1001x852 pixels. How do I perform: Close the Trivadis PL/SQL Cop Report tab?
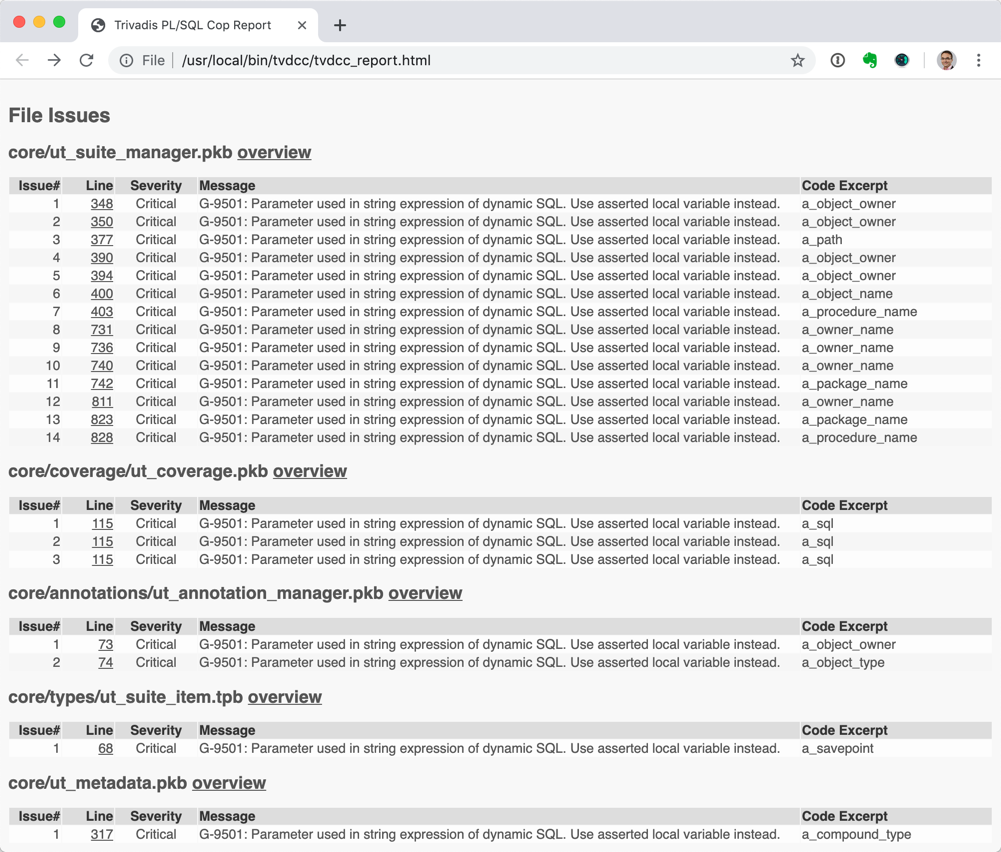coord(302,25)
